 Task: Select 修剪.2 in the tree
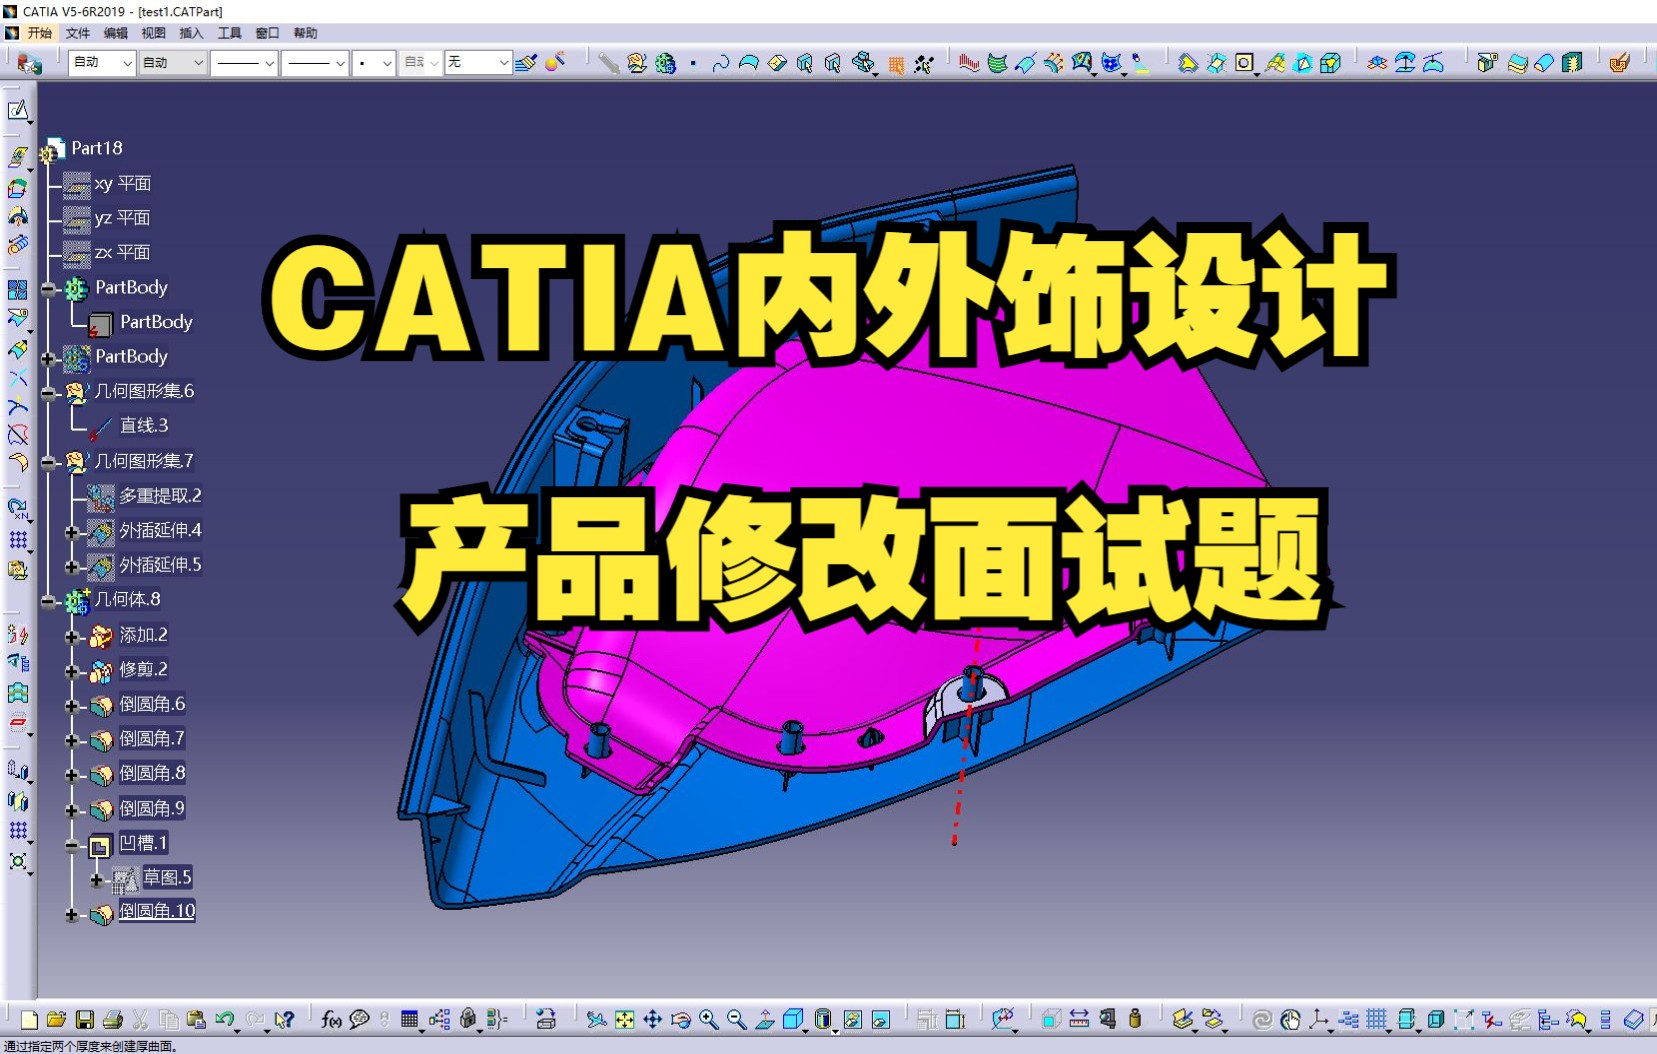143,669
